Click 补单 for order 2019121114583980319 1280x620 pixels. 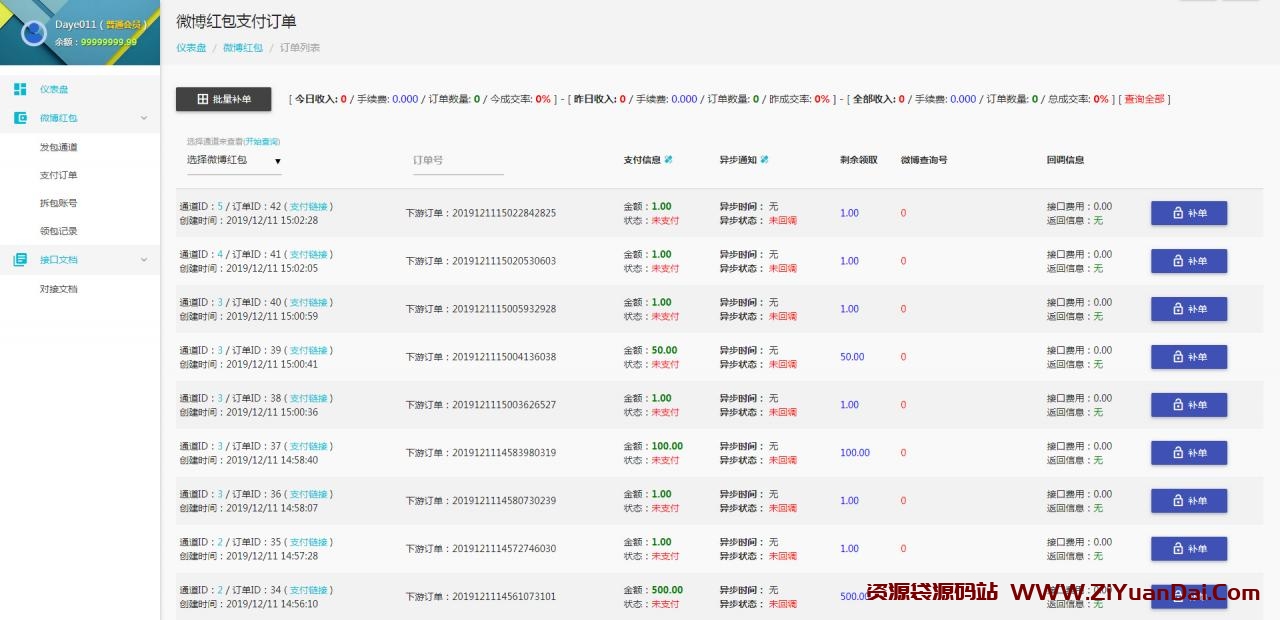click(x=1189, y=453)
